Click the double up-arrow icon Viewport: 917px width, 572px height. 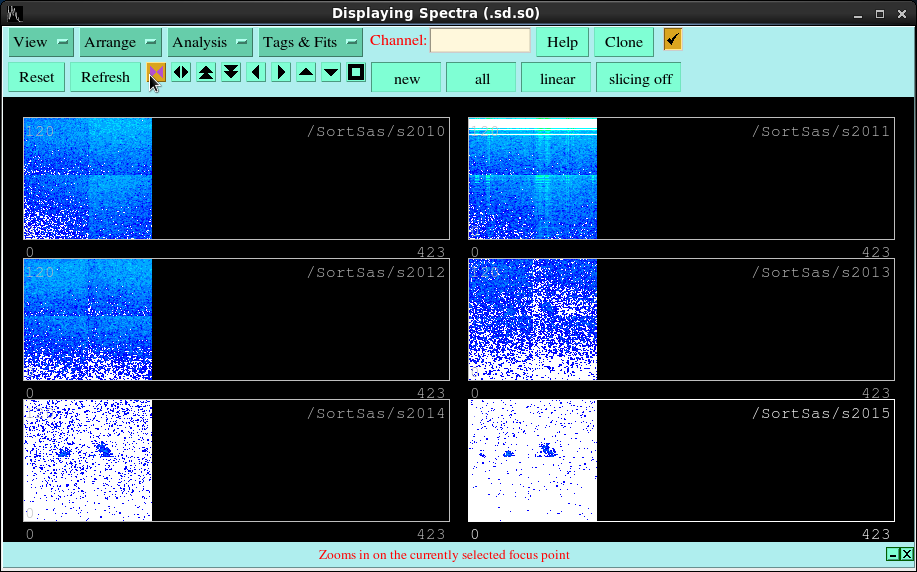click(x=206, y=73)
